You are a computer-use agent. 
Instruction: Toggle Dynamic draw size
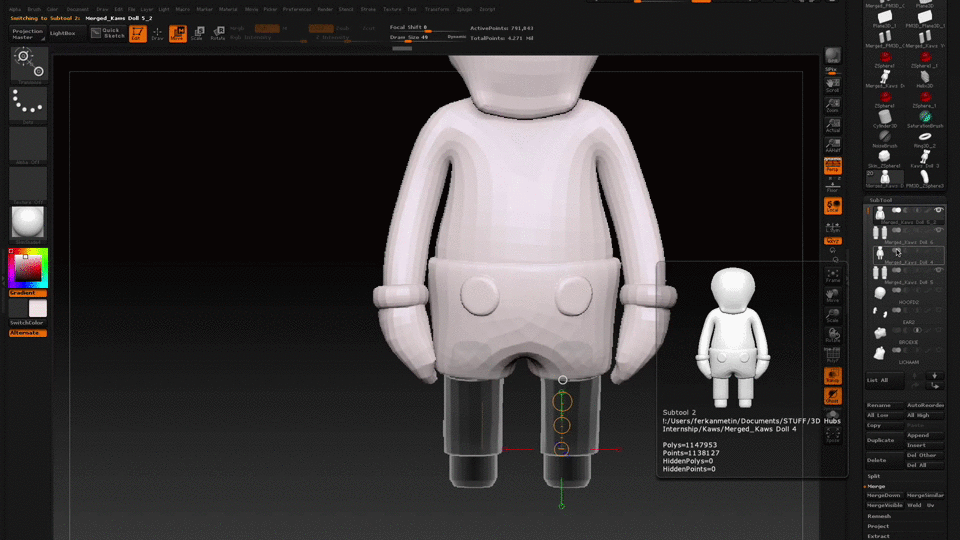click(457, 37)
